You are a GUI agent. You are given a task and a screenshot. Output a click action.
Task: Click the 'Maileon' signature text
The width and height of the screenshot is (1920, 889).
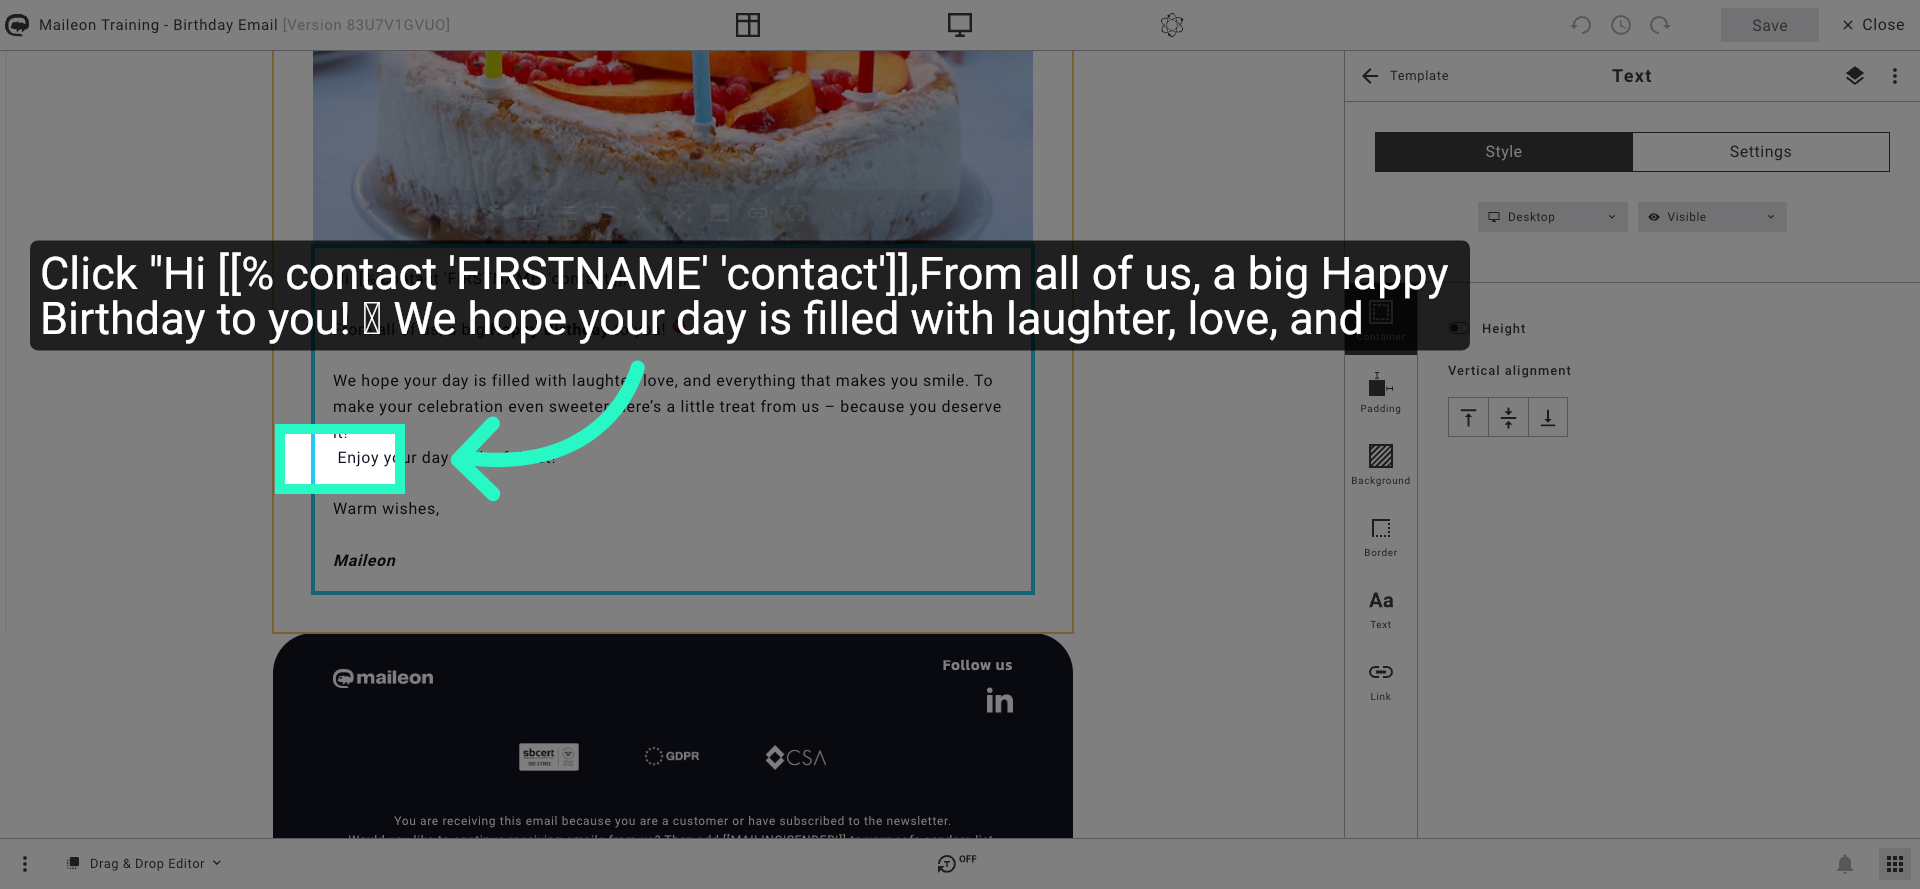[365, 561]
